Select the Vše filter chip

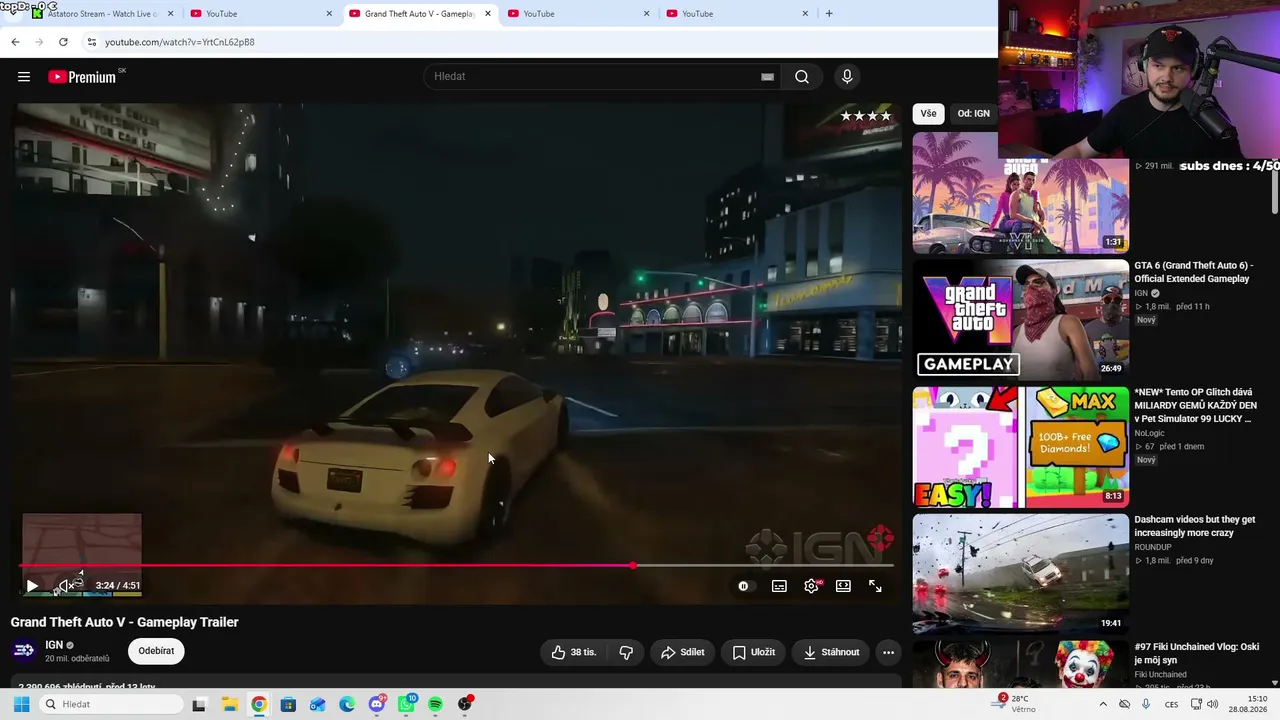point(929,114)
